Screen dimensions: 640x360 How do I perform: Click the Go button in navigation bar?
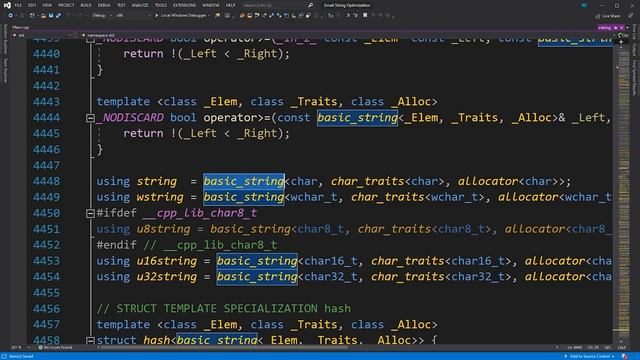[x=623, y=36]
